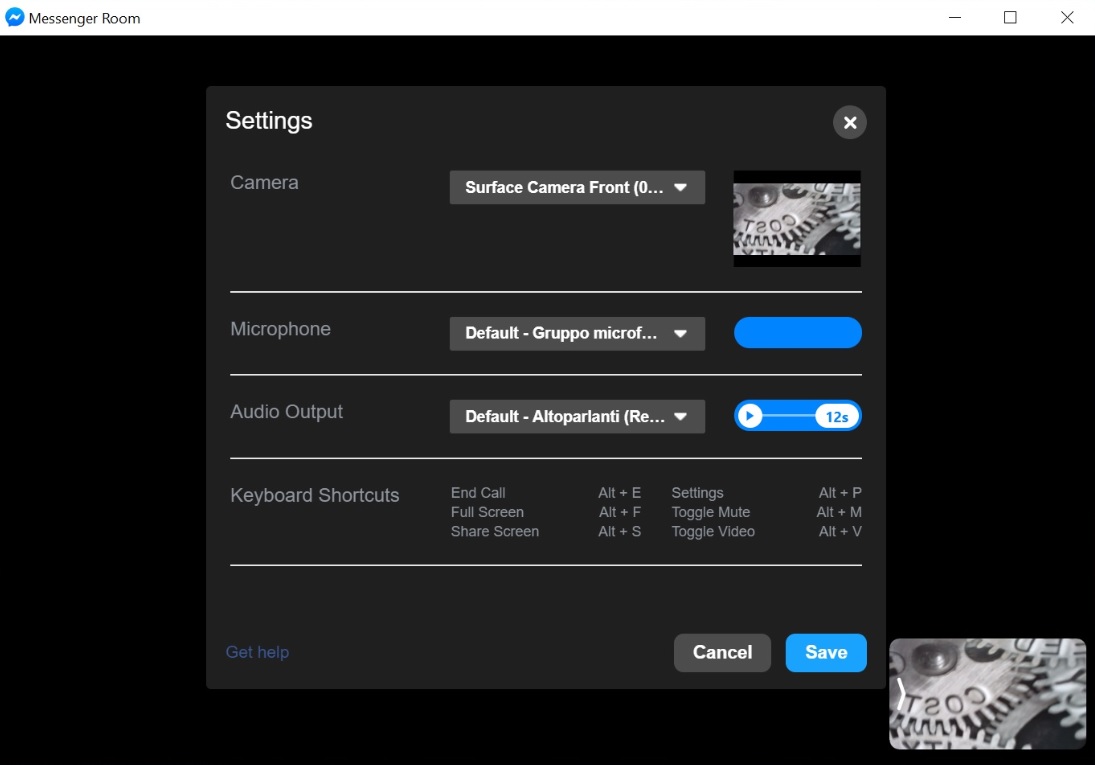This screenshot has height=765, width=1095.
Task: Save the settings changes
Action: click(x=825, y=652)
